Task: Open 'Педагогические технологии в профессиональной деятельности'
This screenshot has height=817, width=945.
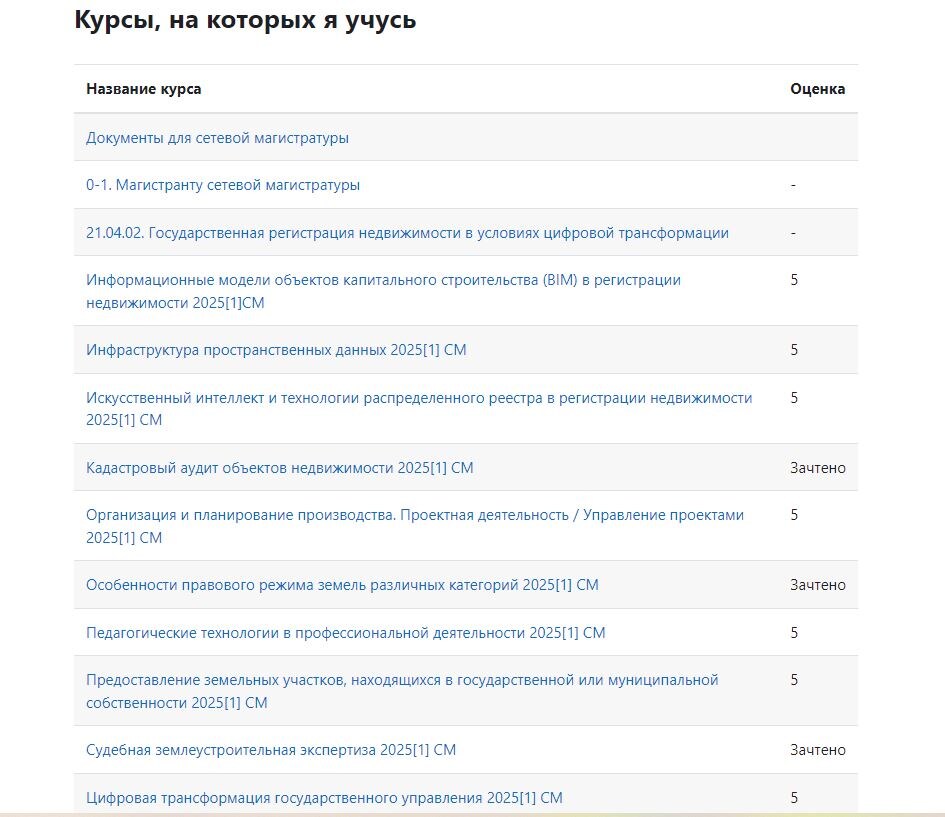Action: coord(345,632)
